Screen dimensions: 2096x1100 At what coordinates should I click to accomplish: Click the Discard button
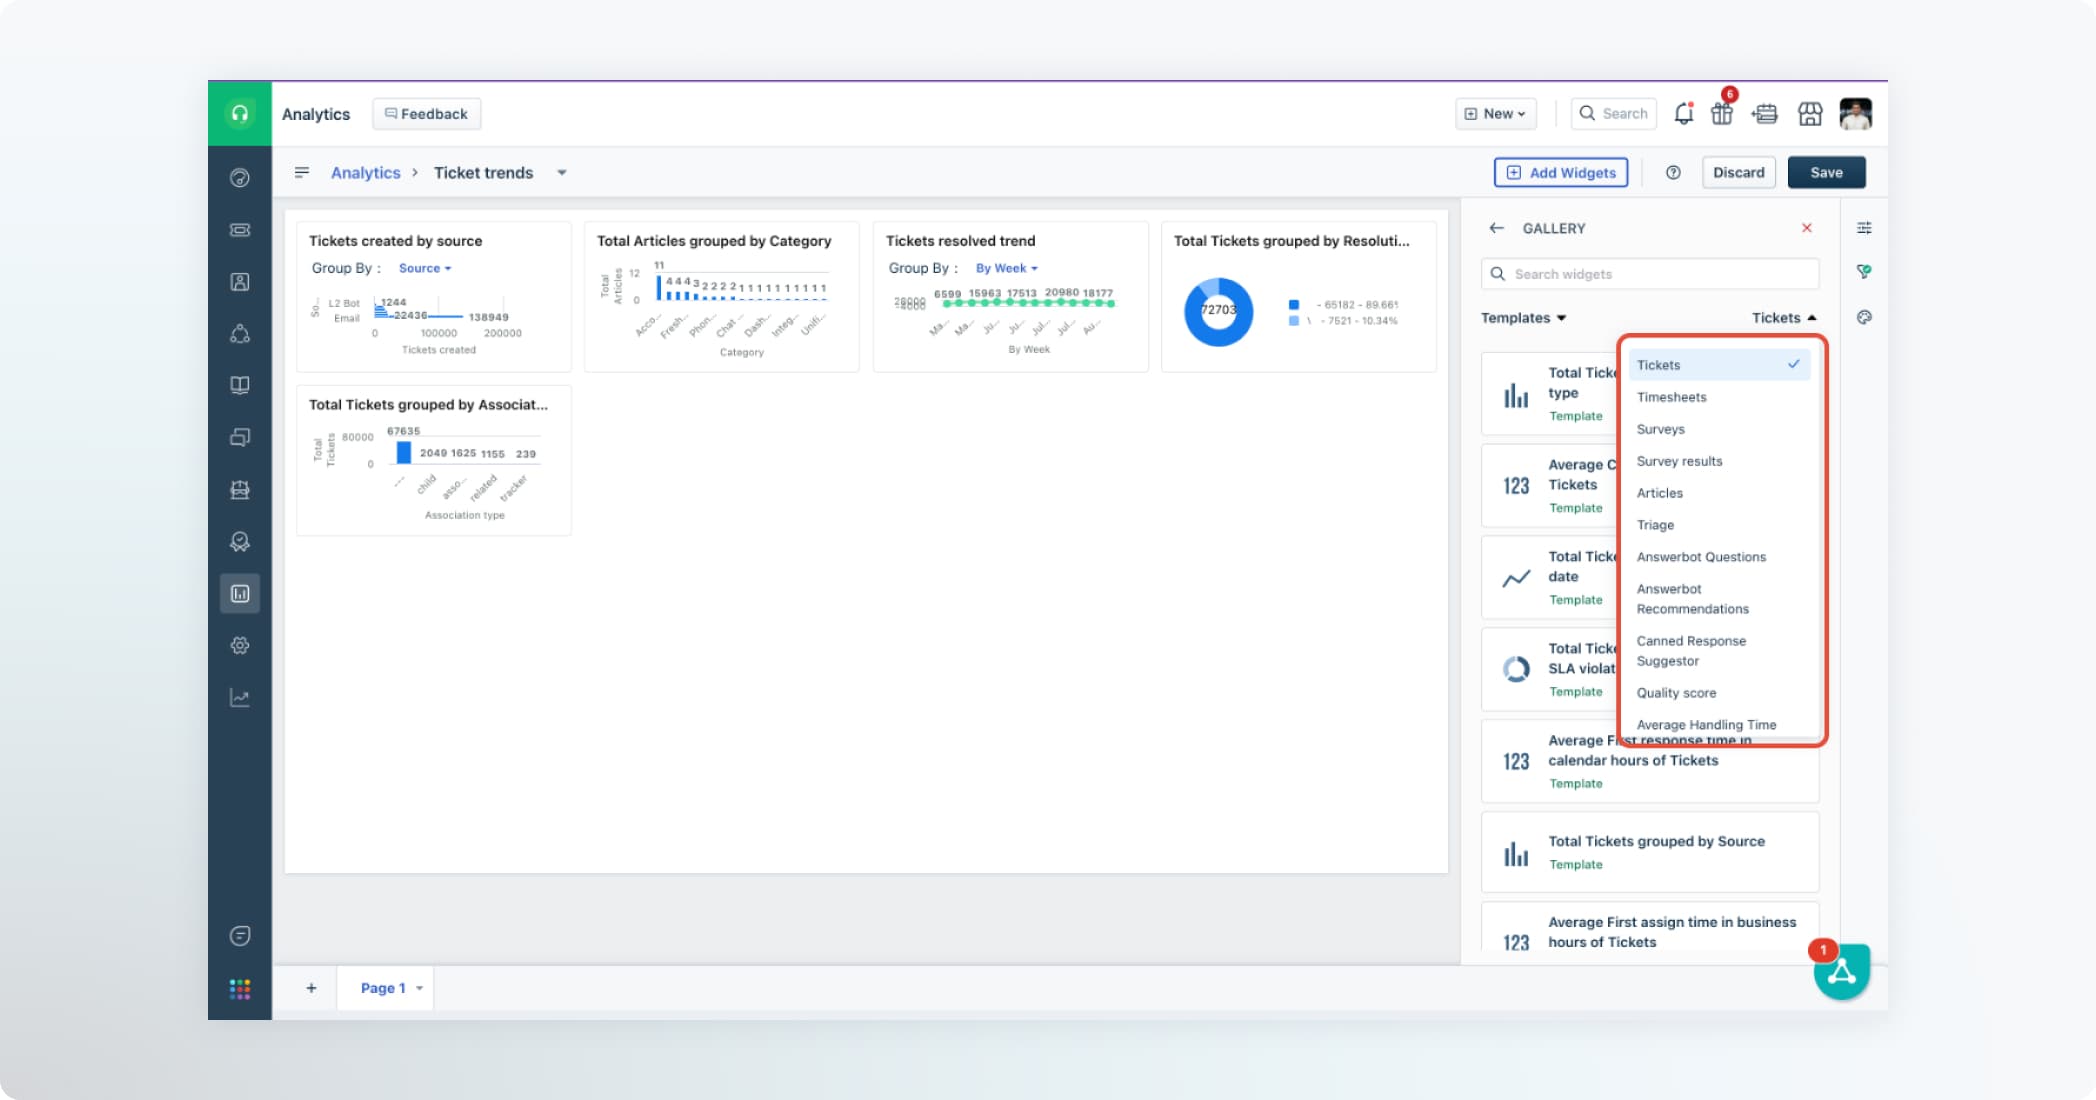[x=1738, y=172]
